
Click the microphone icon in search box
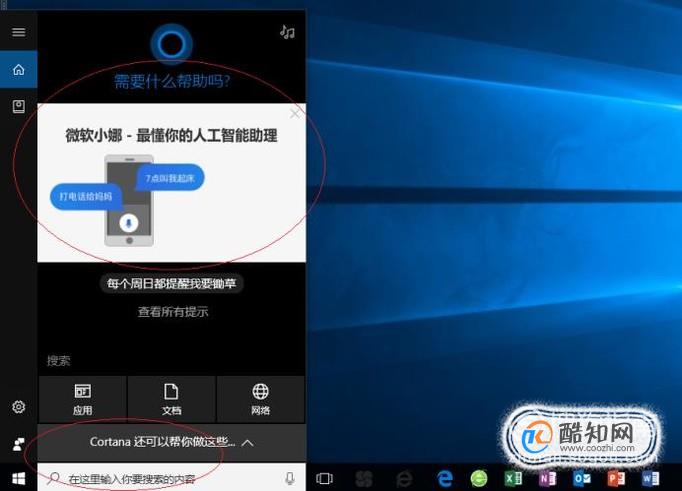pyautogui.click(x=290, y=478)
